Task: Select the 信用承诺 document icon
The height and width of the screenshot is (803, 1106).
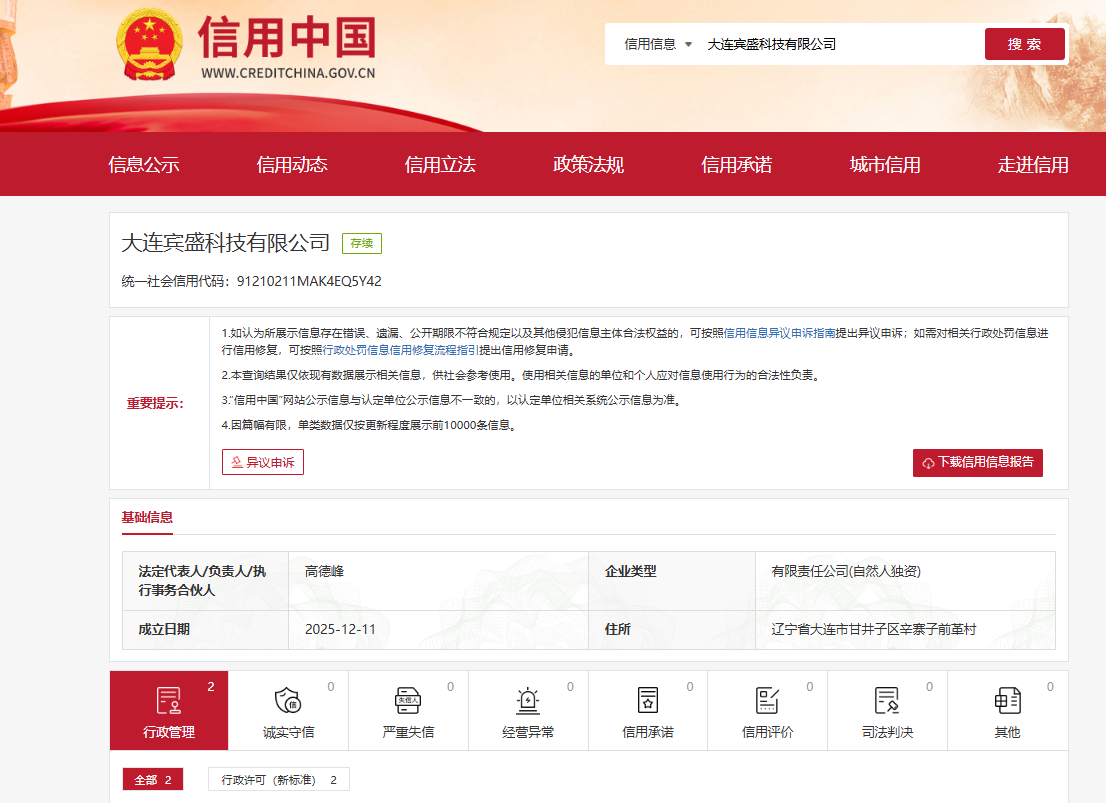Action: pyautogui.click(x=647, y=700)
